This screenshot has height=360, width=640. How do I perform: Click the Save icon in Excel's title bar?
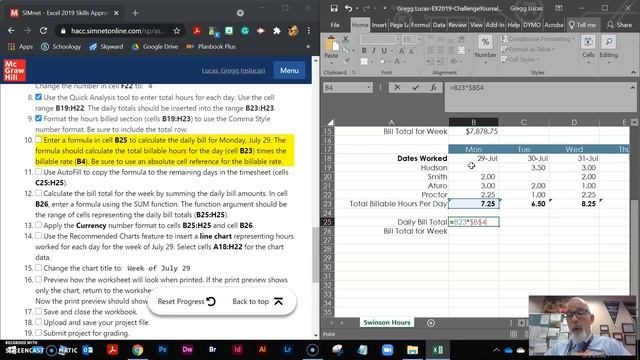click(x=334, y=8)
